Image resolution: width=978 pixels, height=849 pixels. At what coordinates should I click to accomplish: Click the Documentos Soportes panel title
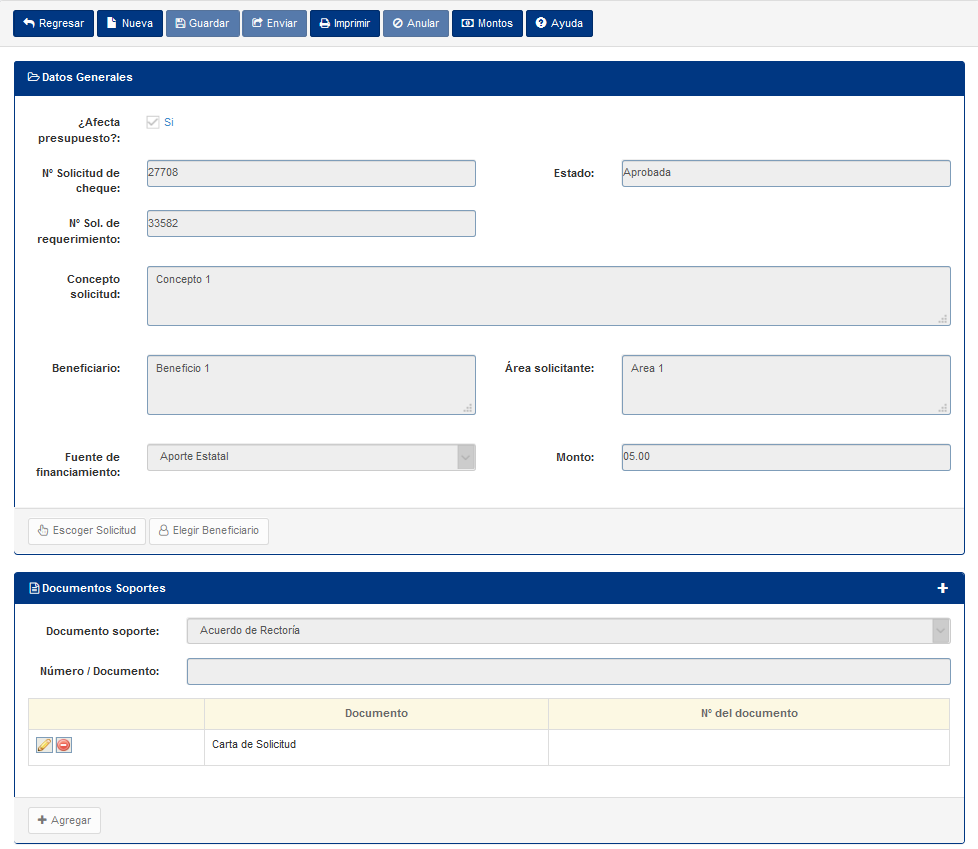(x=104, y=588)
